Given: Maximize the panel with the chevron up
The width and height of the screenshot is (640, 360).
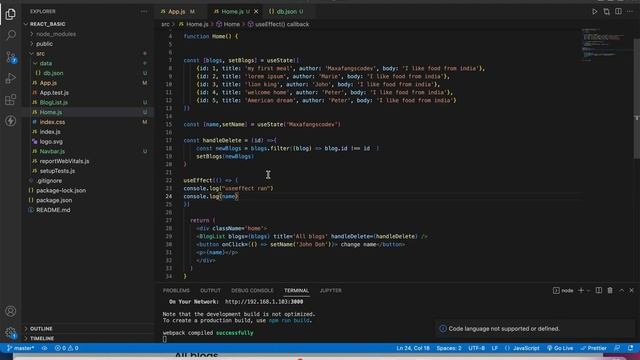Looking at the screenshot, I should (621, 290).
